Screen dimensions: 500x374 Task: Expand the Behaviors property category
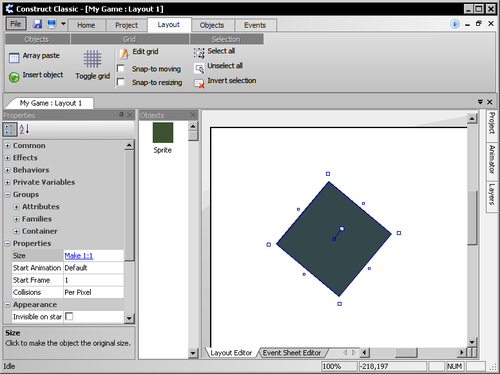(x=7, y=170)
